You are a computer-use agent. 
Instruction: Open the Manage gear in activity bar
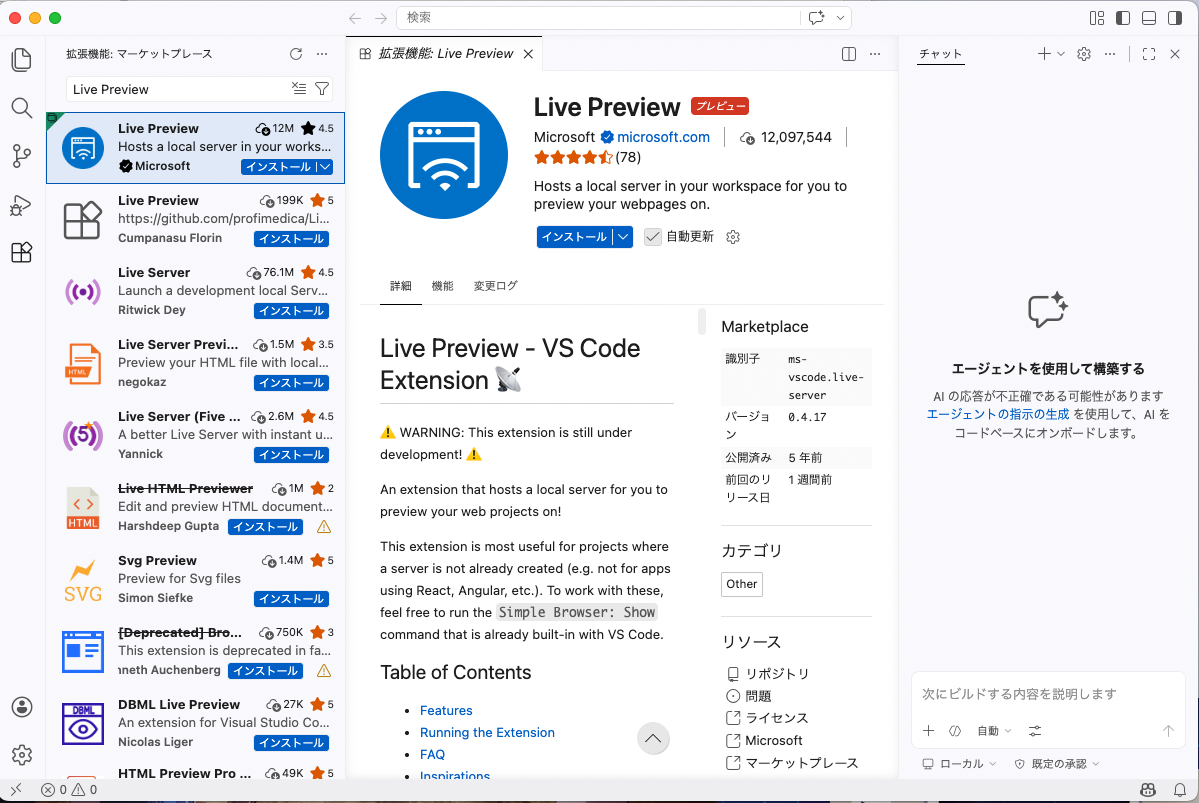pos(22,755)
